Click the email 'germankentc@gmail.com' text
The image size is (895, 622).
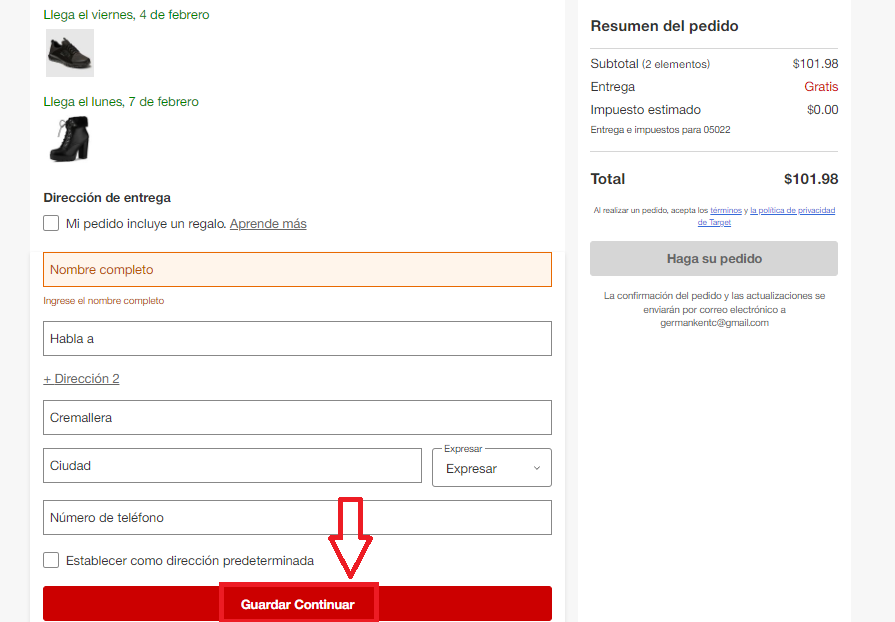tap(714, 323)
